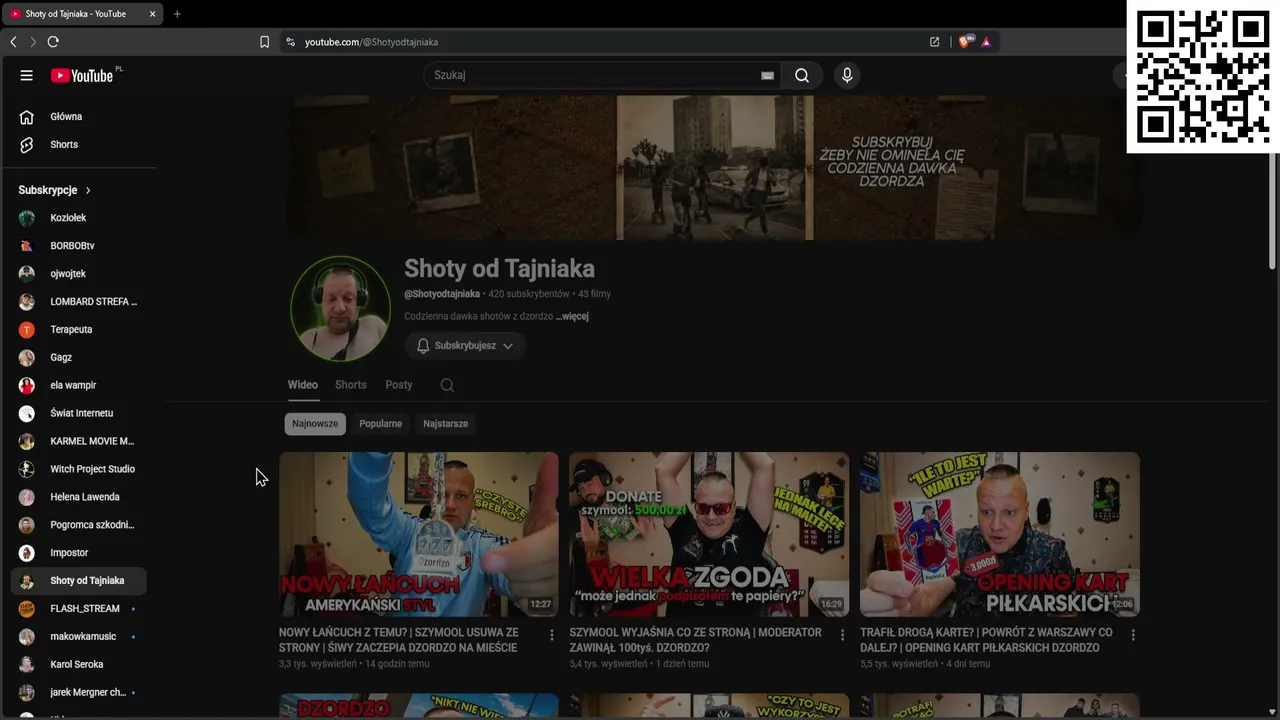This screenshot has height=720, width=1280.
Task: Search within the channel using the tab-row magnifier
Action: coord(447,385)
